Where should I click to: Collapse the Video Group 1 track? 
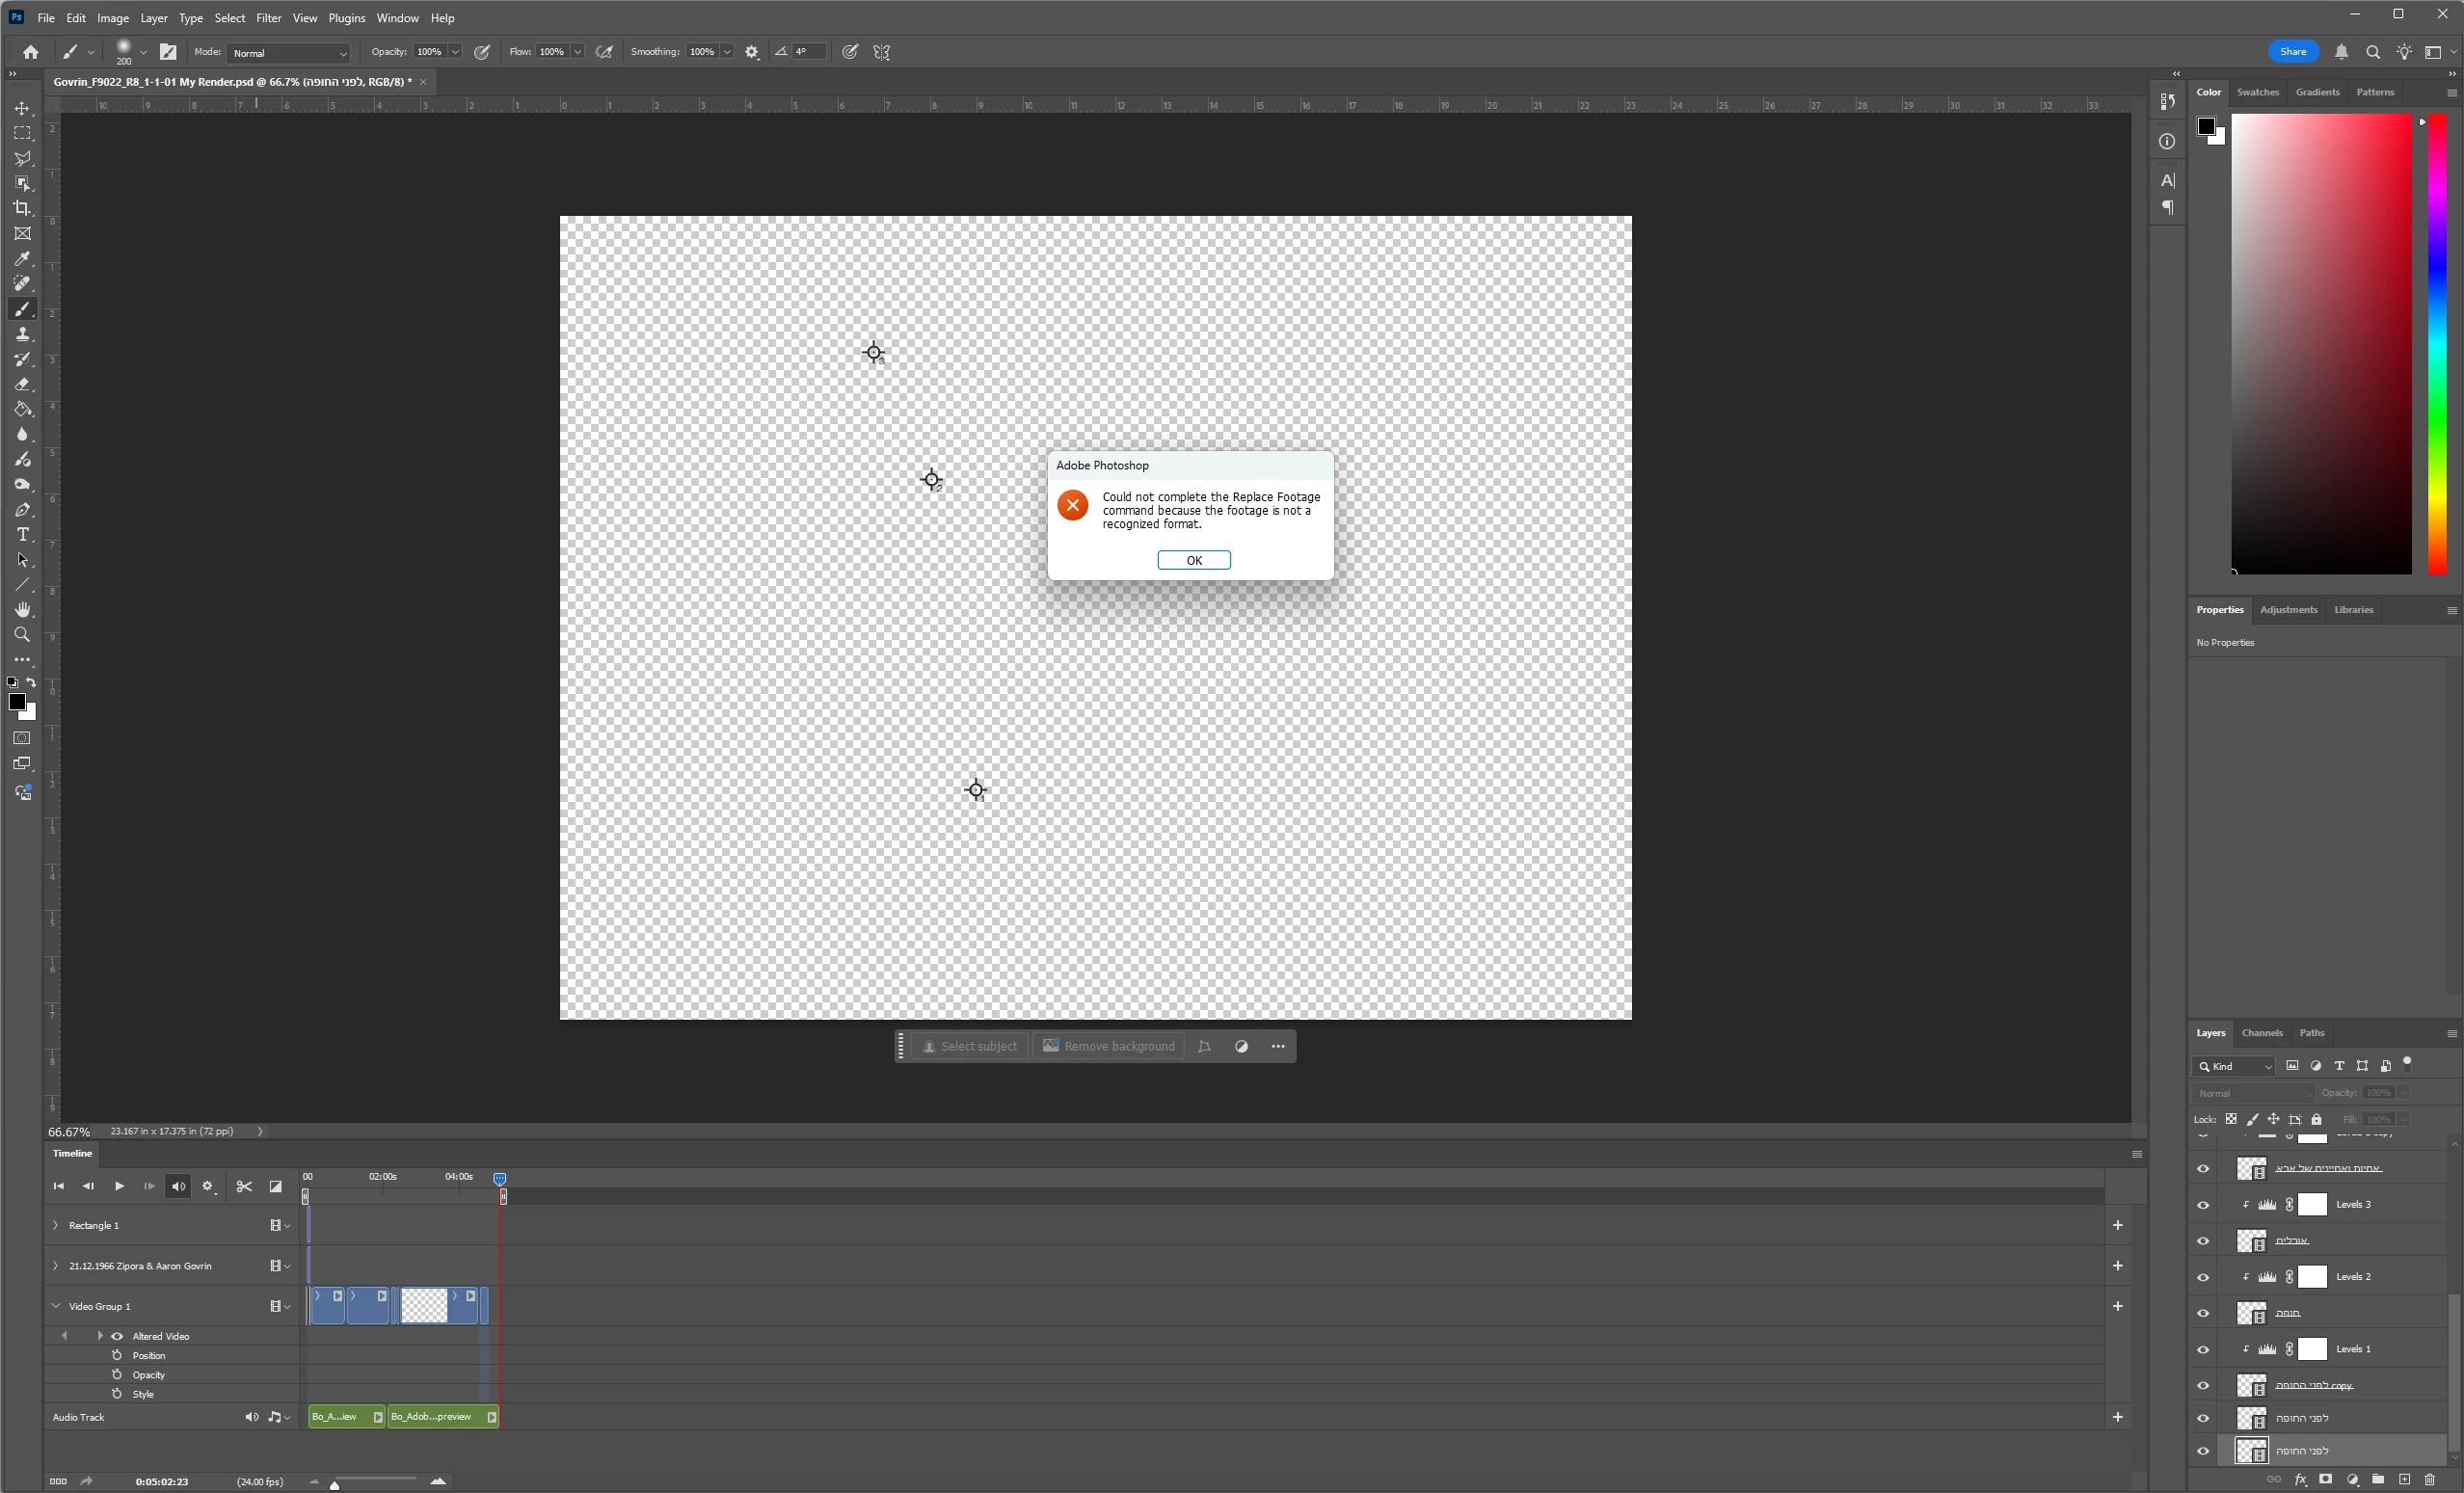(56, 1306)
